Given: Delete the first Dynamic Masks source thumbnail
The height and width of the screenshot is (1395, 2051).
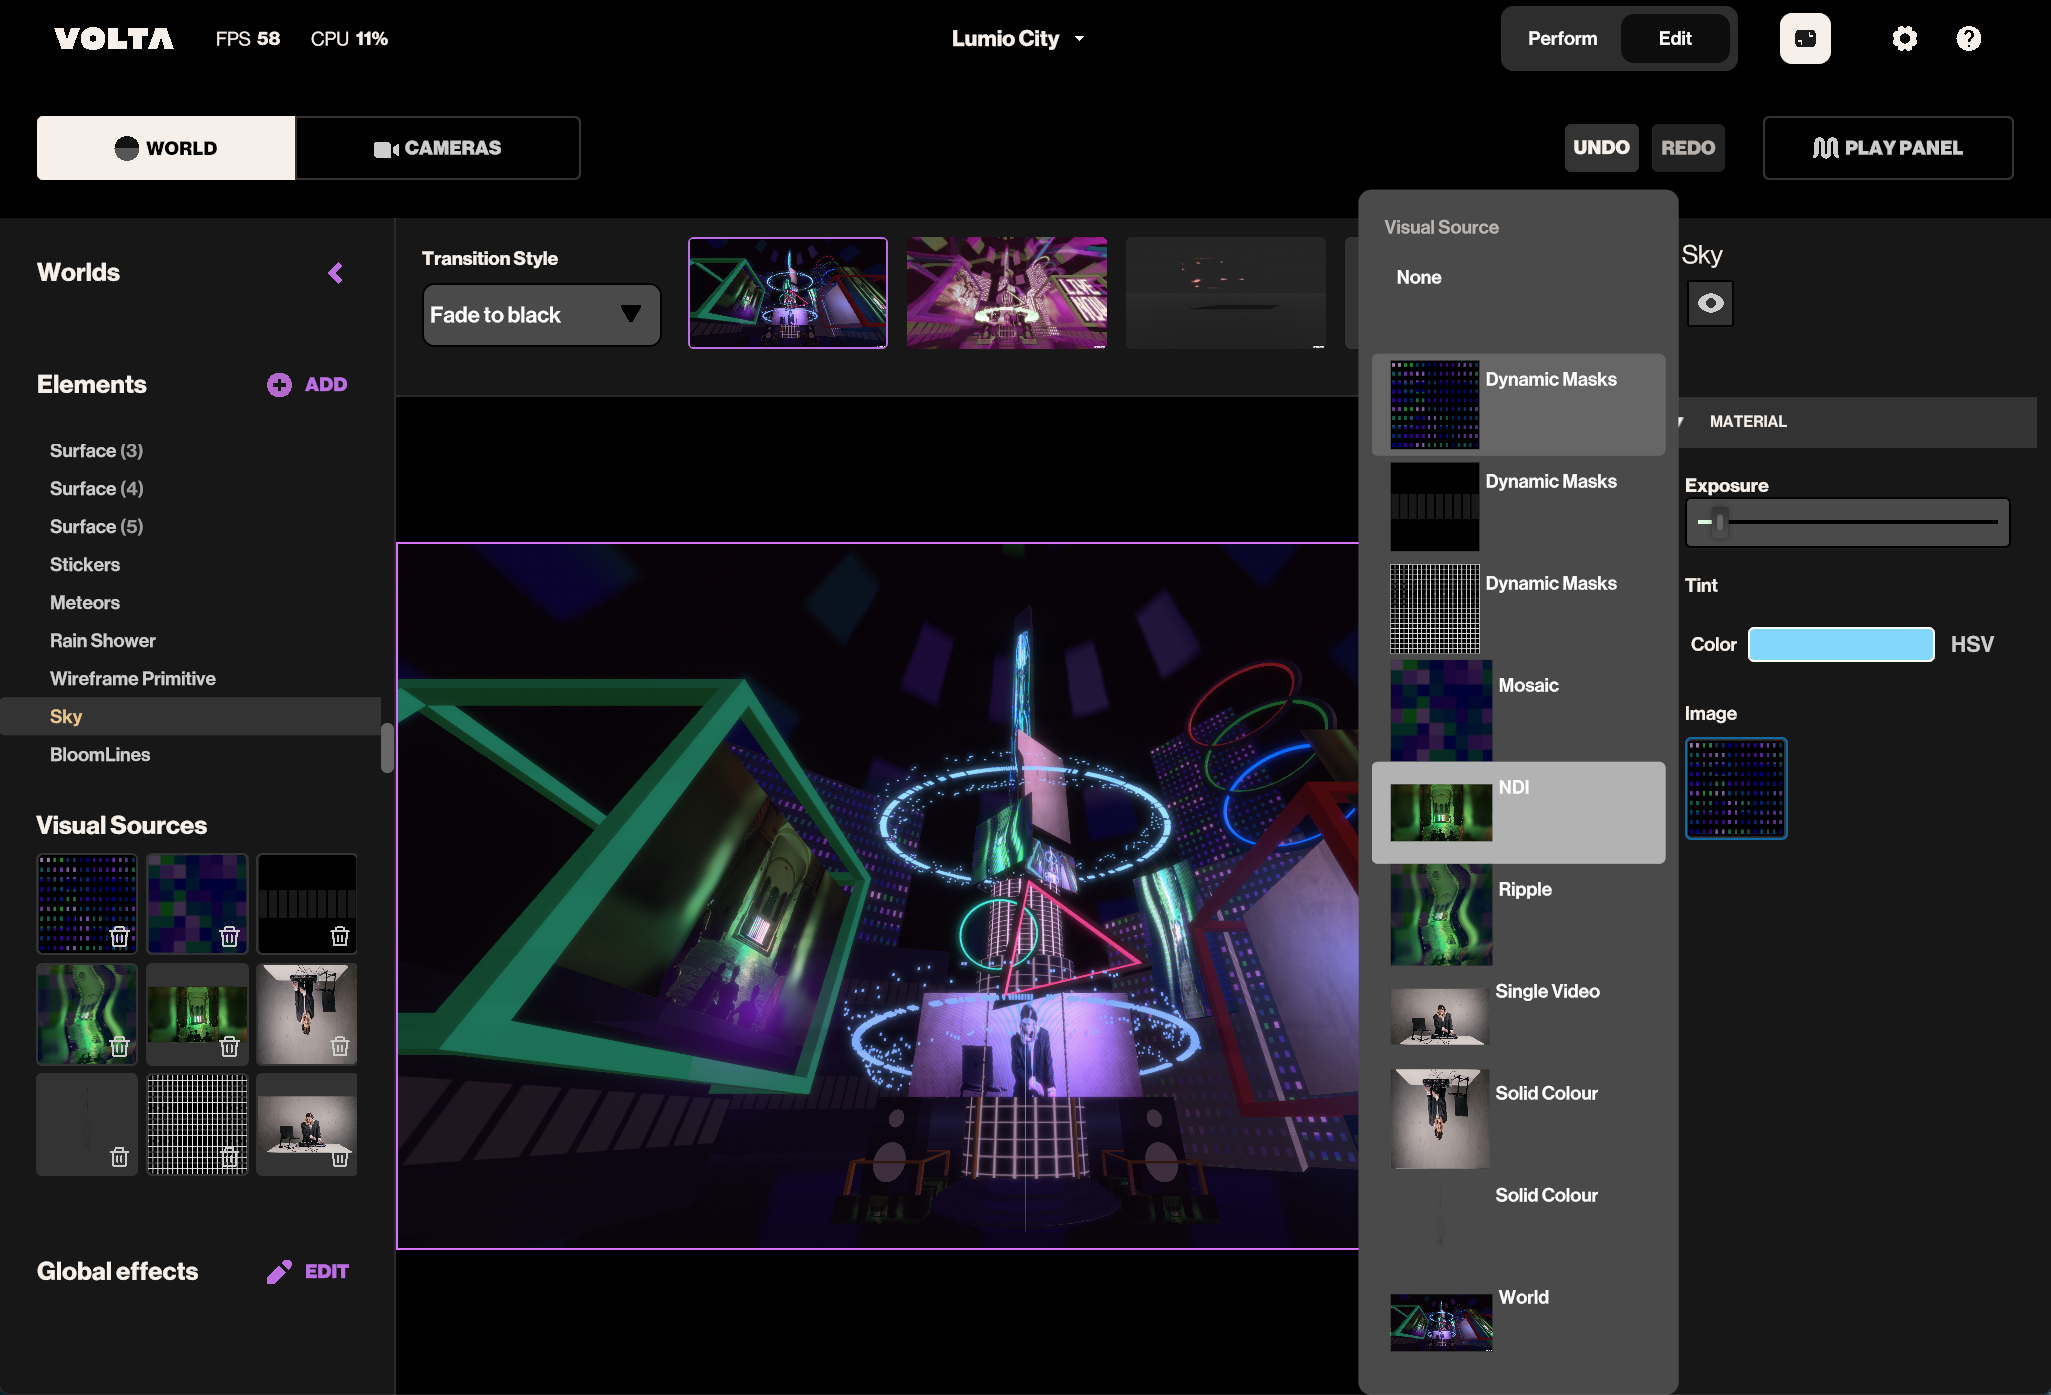Looking at the screenshot, I should [x=119, y=936].
